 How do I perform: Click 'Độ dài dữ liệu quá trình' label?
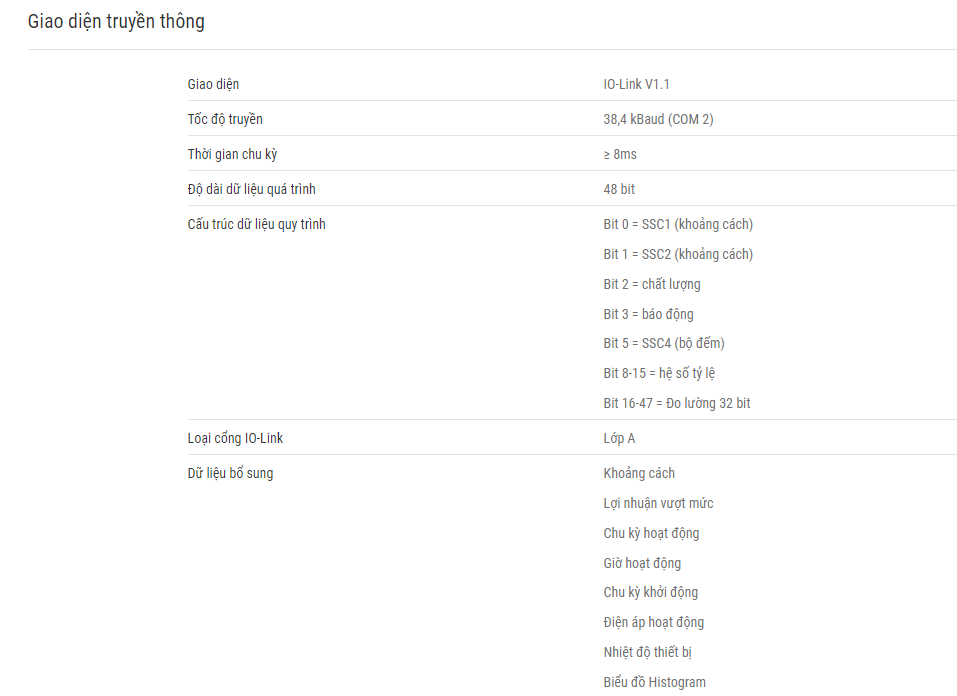point(251,189)
